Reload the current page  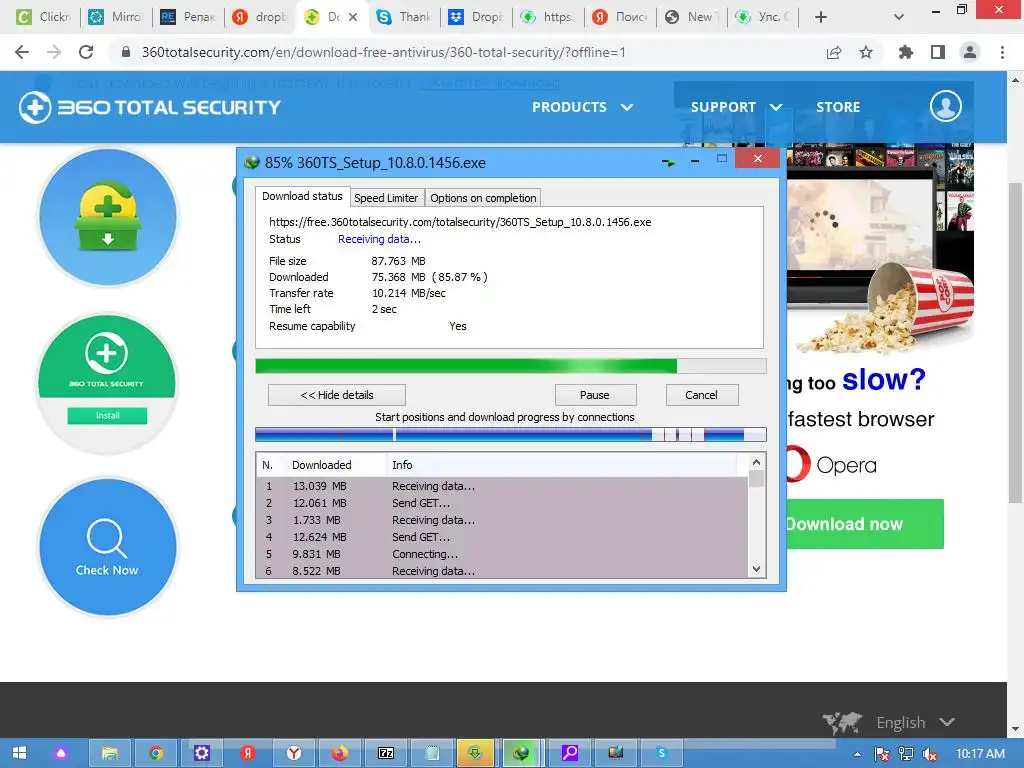coord(86,52)
